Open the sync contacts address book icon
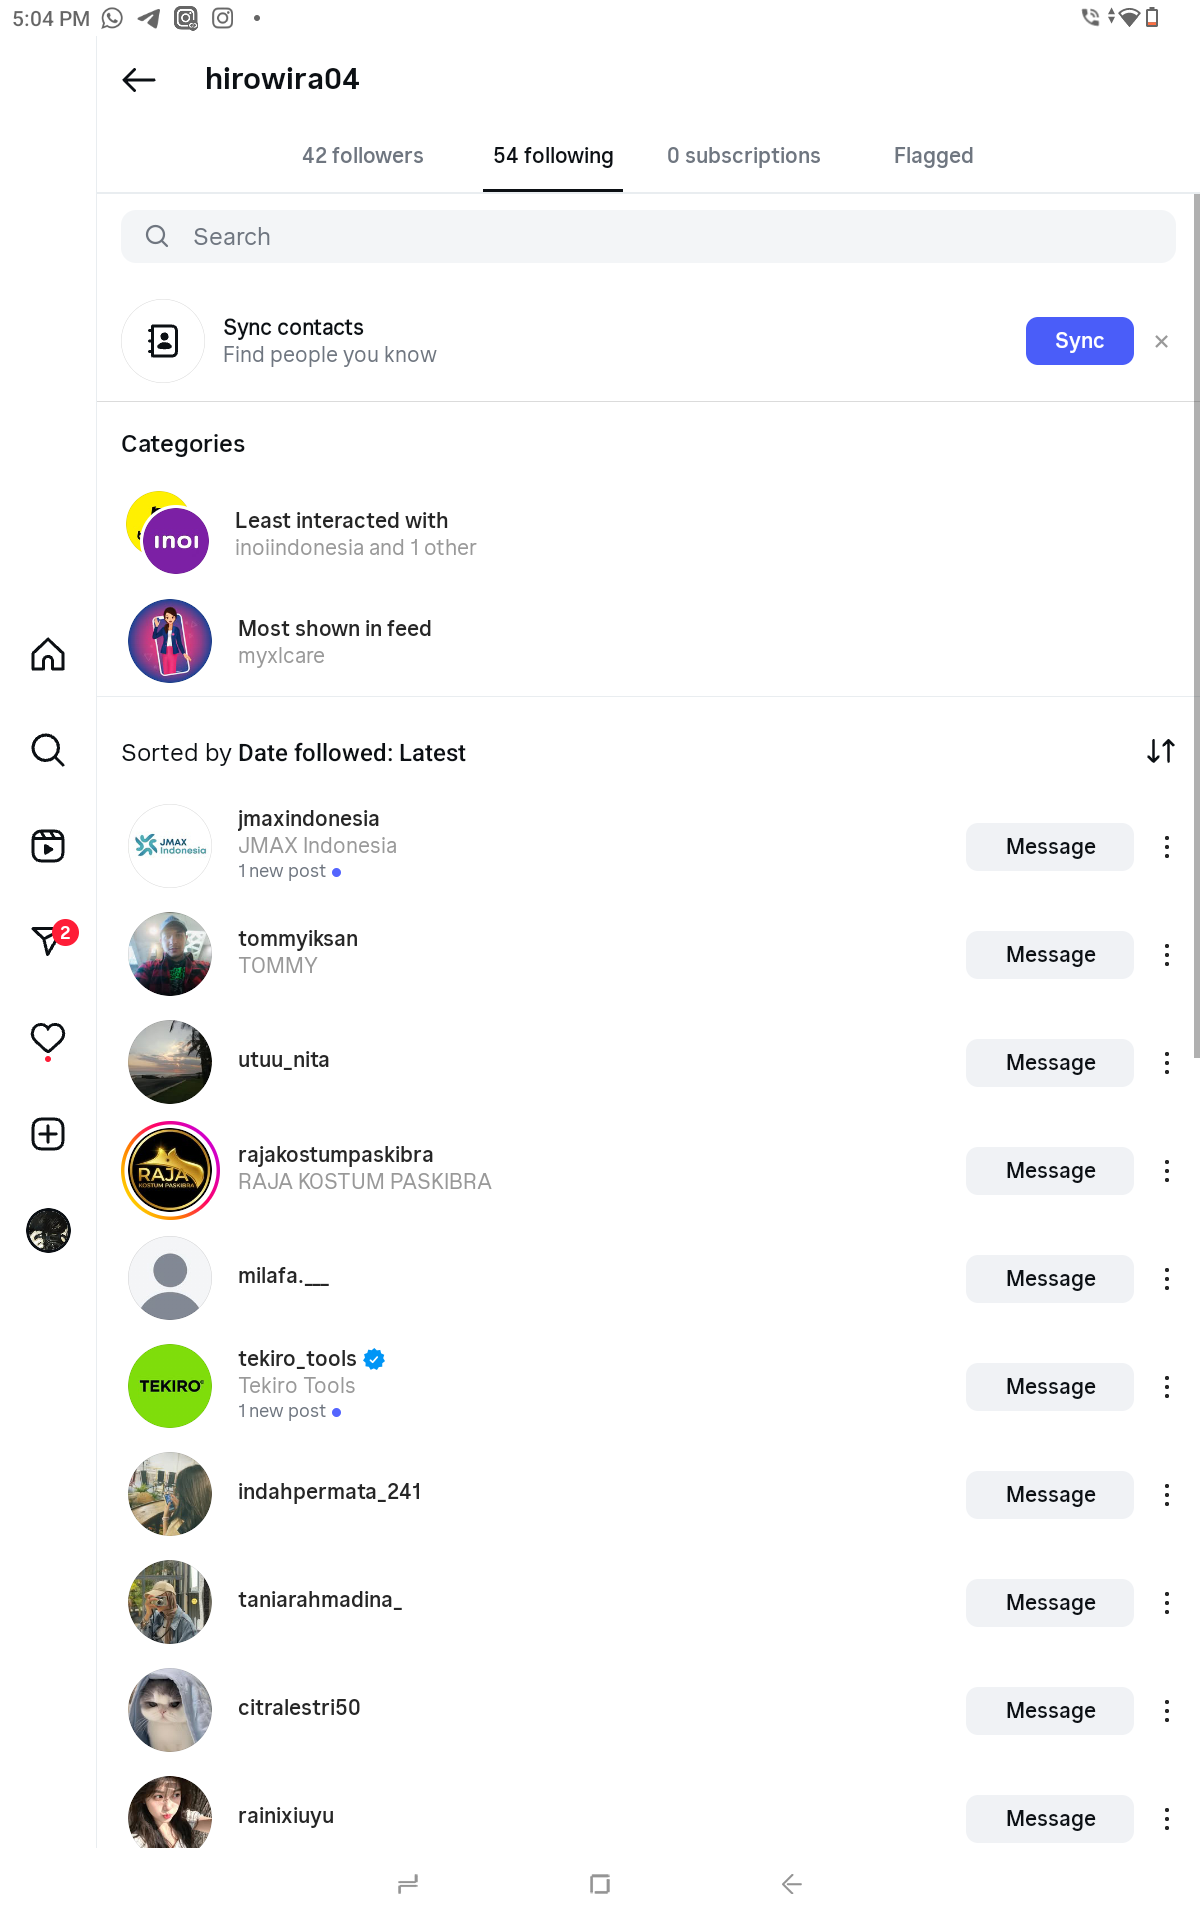The height and width of the screenshot is (1920, 1200). coord(163,341)
